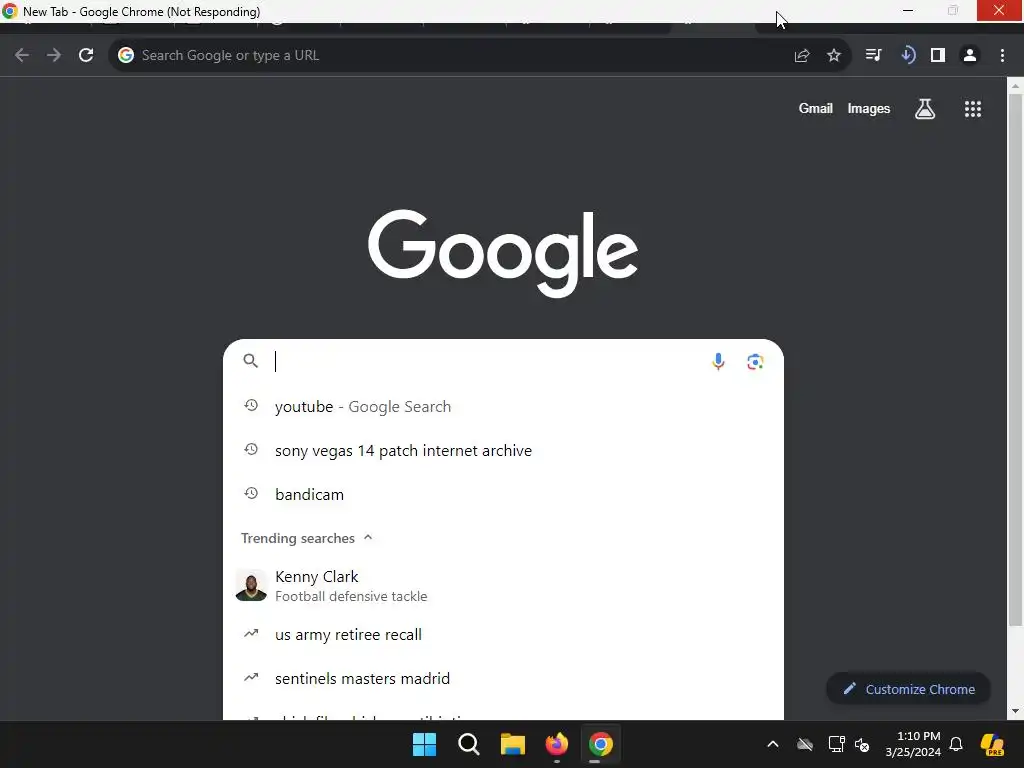Viewport: 1024px width, 768px height.
Task: Select the 'youtube - Google Search' suggestion
Action: click(x=503, y=406)
